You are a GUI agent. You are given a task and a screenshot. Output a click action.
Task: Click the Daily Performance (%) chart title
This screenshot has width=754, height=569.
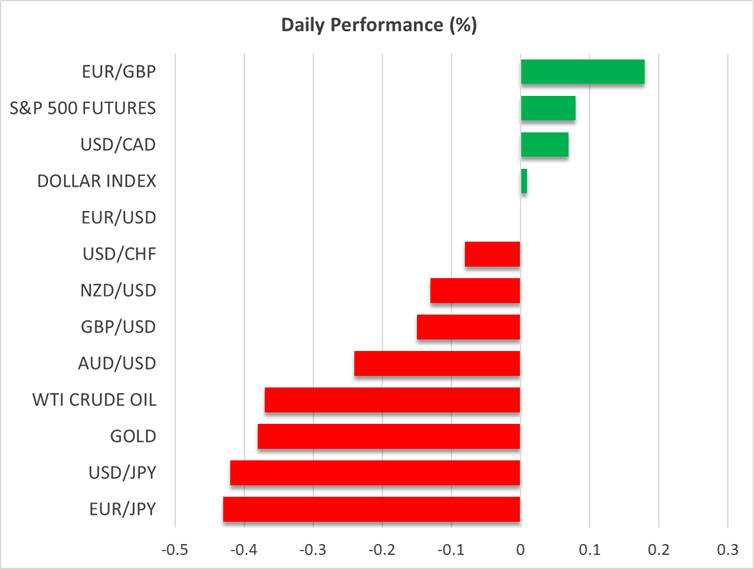click(377, 26)
